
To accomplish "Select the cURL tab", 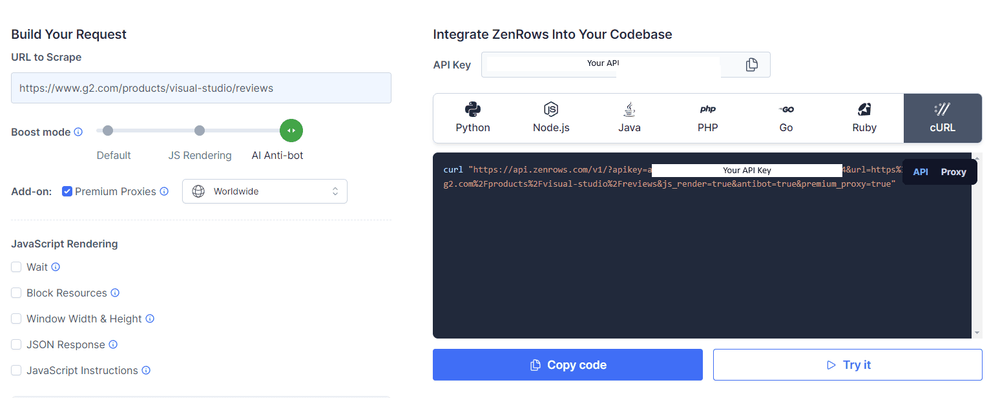I will (x=943, y=118).
